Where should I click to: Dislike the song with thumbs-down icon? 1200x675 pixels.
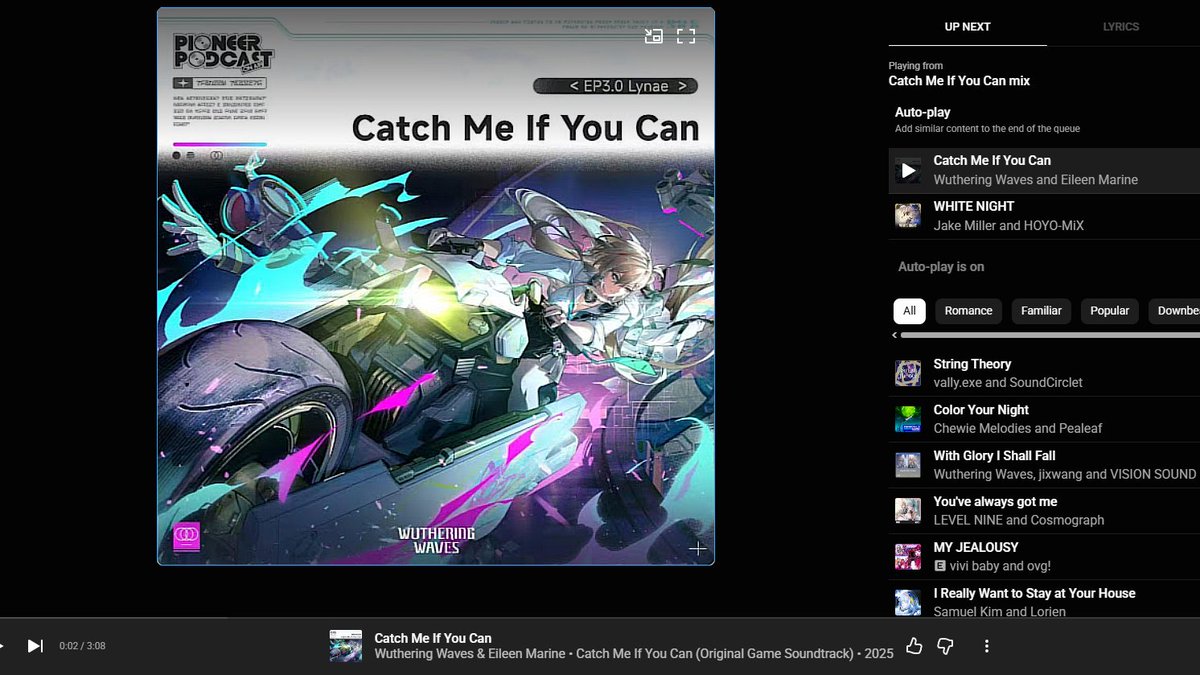point(945,646)
